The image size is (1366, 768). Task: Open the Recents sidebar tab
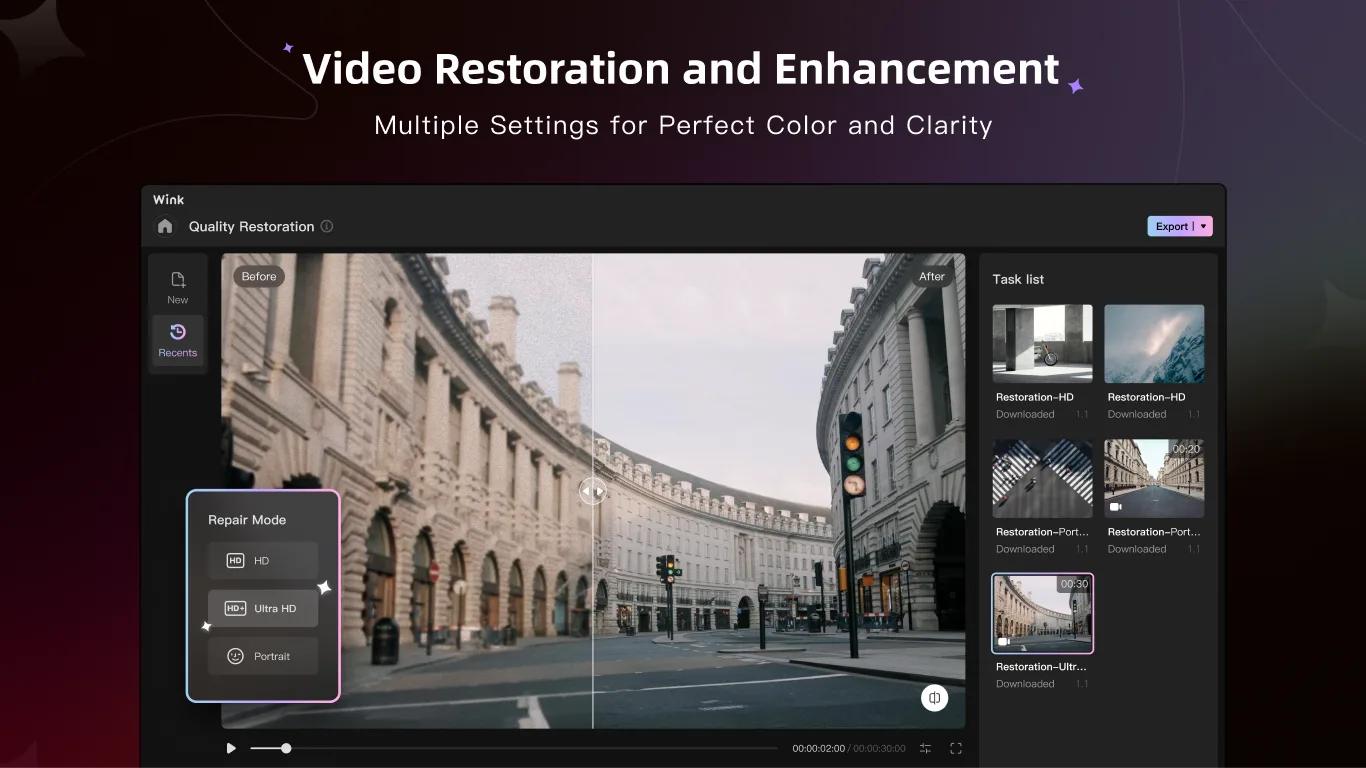coord(178,341)
